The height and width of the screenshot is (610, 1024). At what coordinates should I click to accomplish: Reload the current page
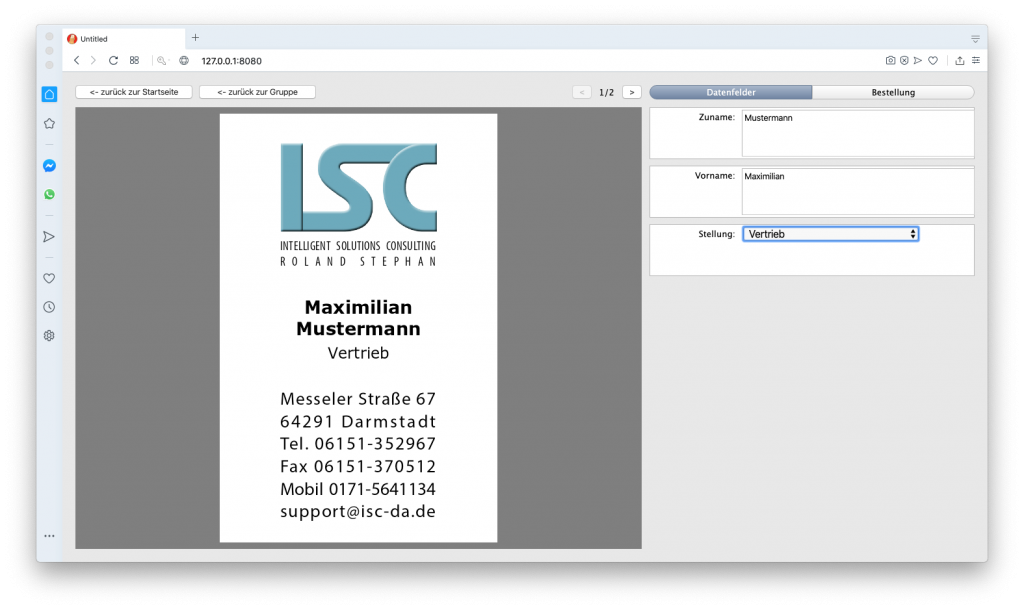[x=113, y=60]
